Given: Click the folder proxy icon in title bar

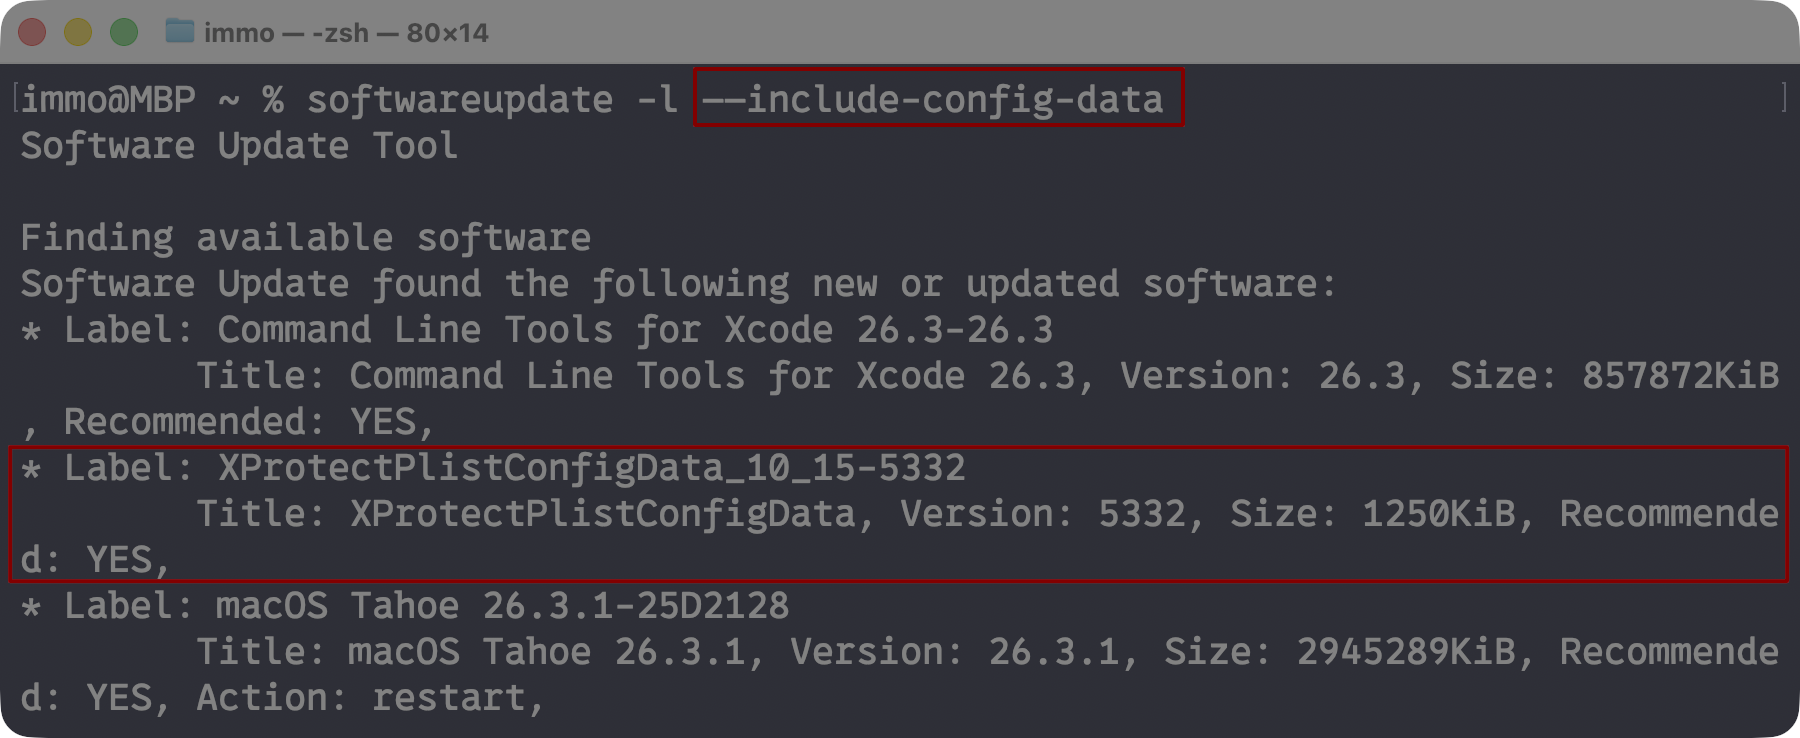Looking at the screenshot, I should (x=180, y=32).
